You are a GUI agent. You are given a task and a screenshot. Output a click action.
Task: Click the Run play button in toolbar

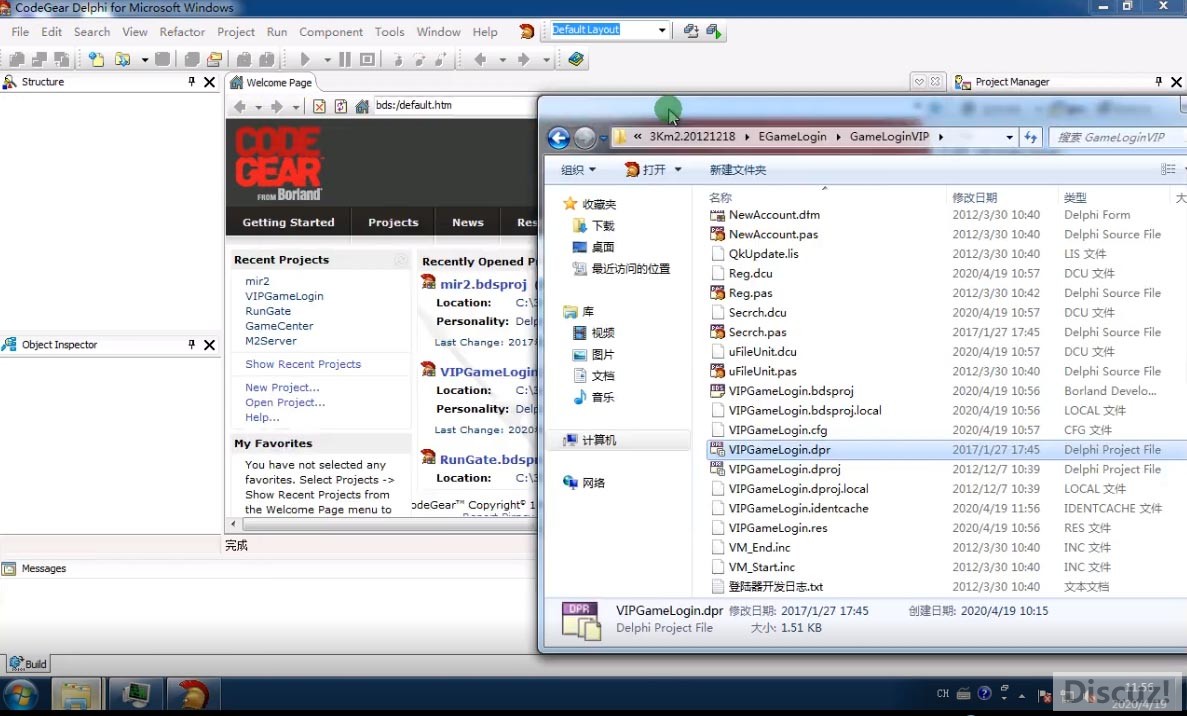(x=305, y=59)
